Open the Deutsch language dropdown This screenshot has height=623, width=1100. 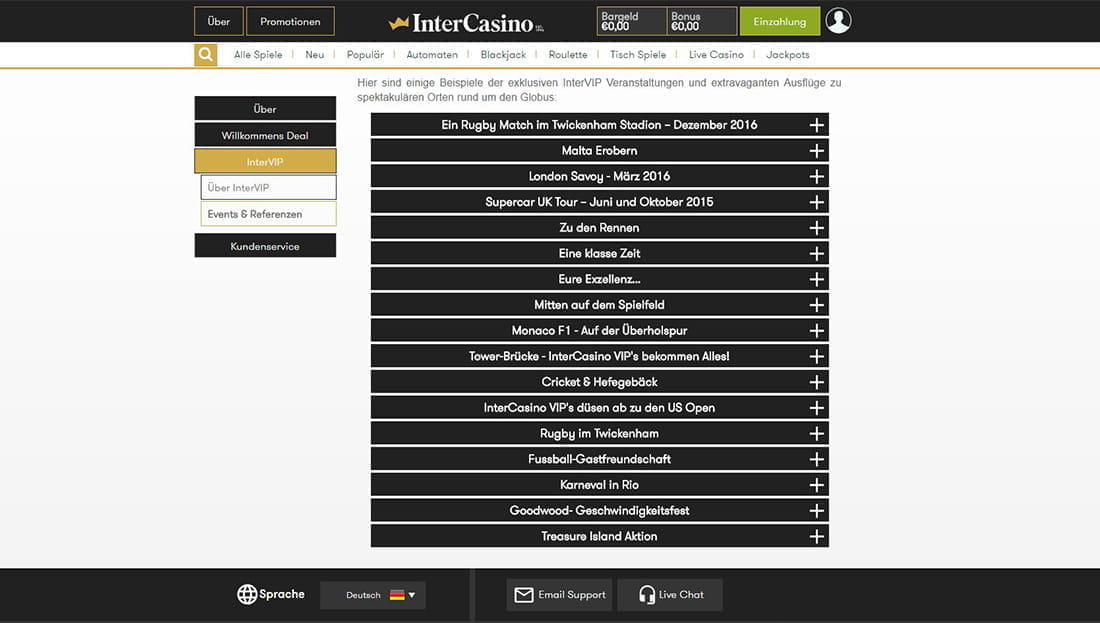click(x=373, y=595)
